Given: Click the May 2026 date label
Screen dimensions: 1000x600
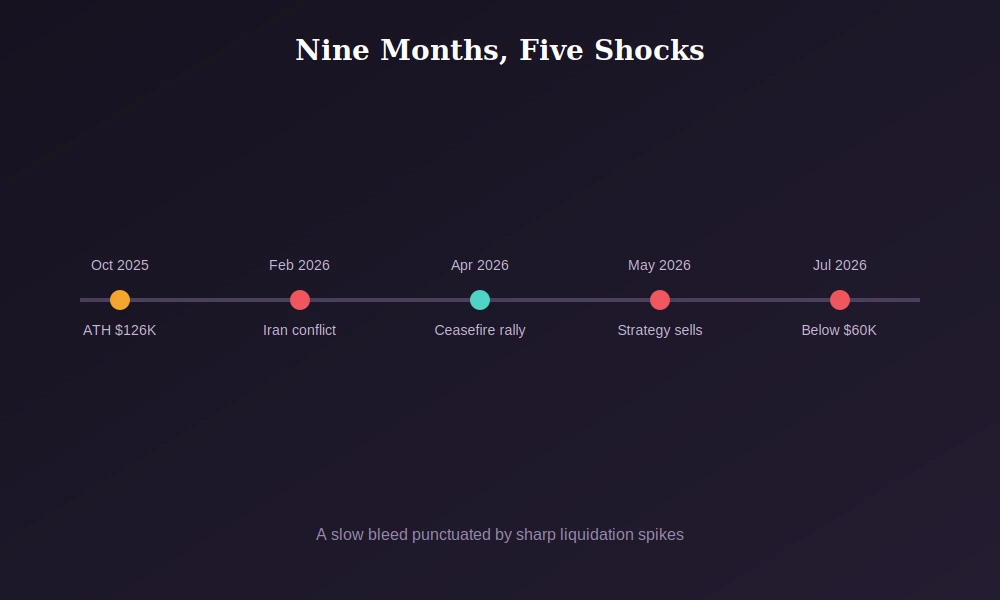Looking at the screenshot, I should pos(659,265).
